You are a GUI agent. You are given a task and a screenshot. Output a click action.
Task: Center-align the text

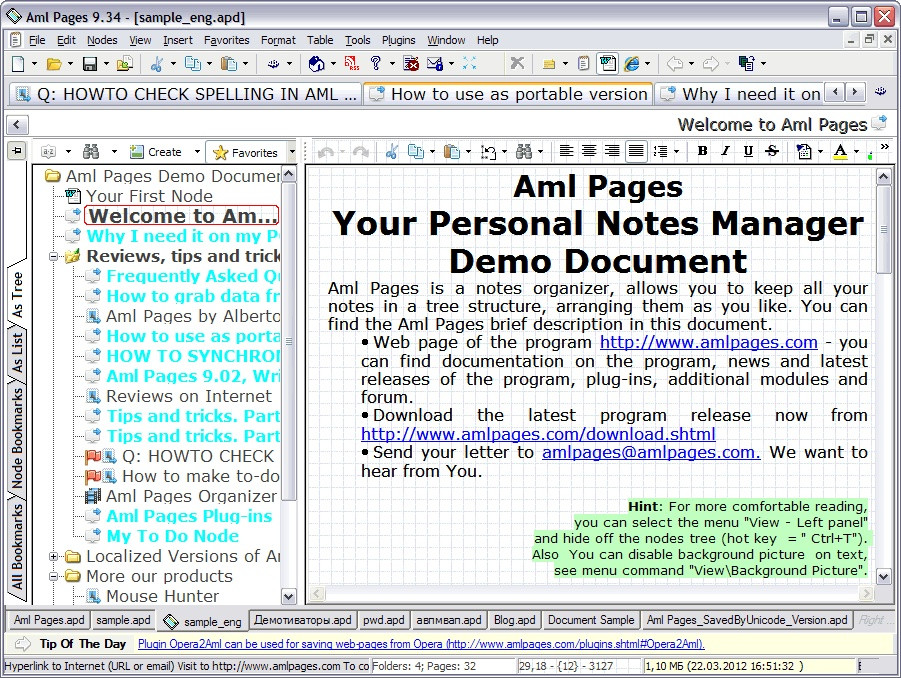point(589,151)
